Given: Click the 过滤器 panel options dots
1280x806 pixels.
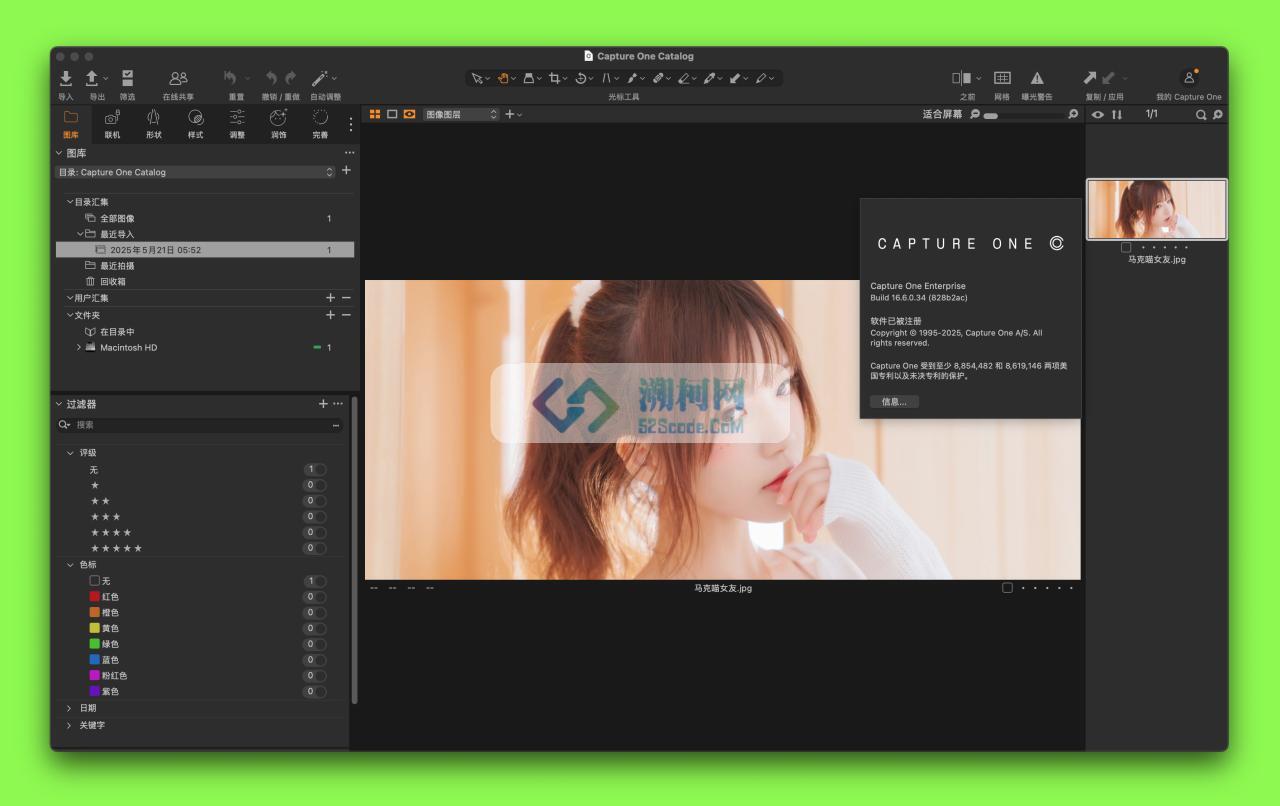Looking at the screenshot, I should 338,404.
